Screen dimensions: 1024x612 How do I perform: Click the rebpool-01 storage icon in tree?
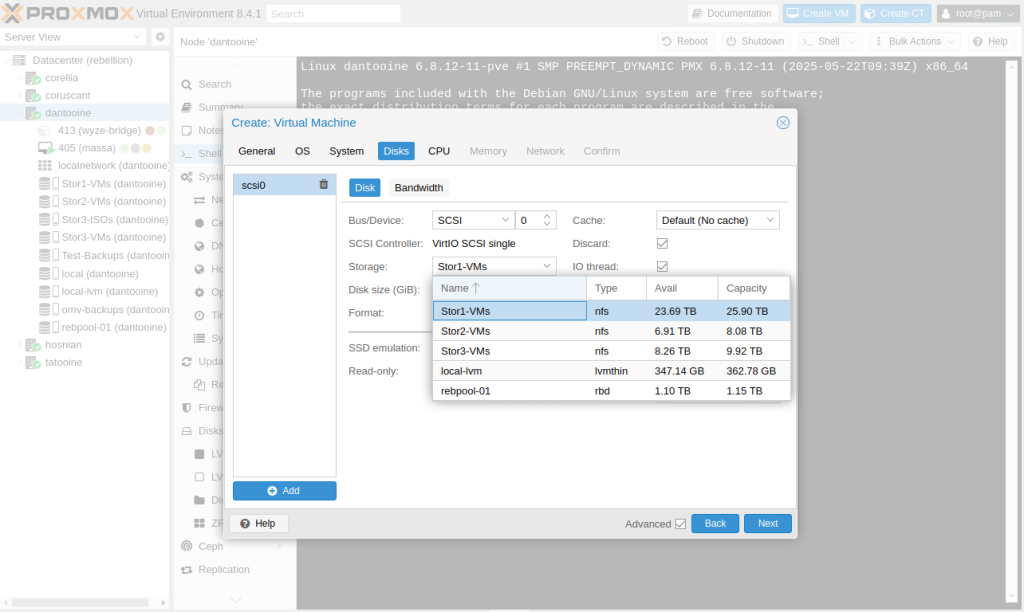point(49,327)
